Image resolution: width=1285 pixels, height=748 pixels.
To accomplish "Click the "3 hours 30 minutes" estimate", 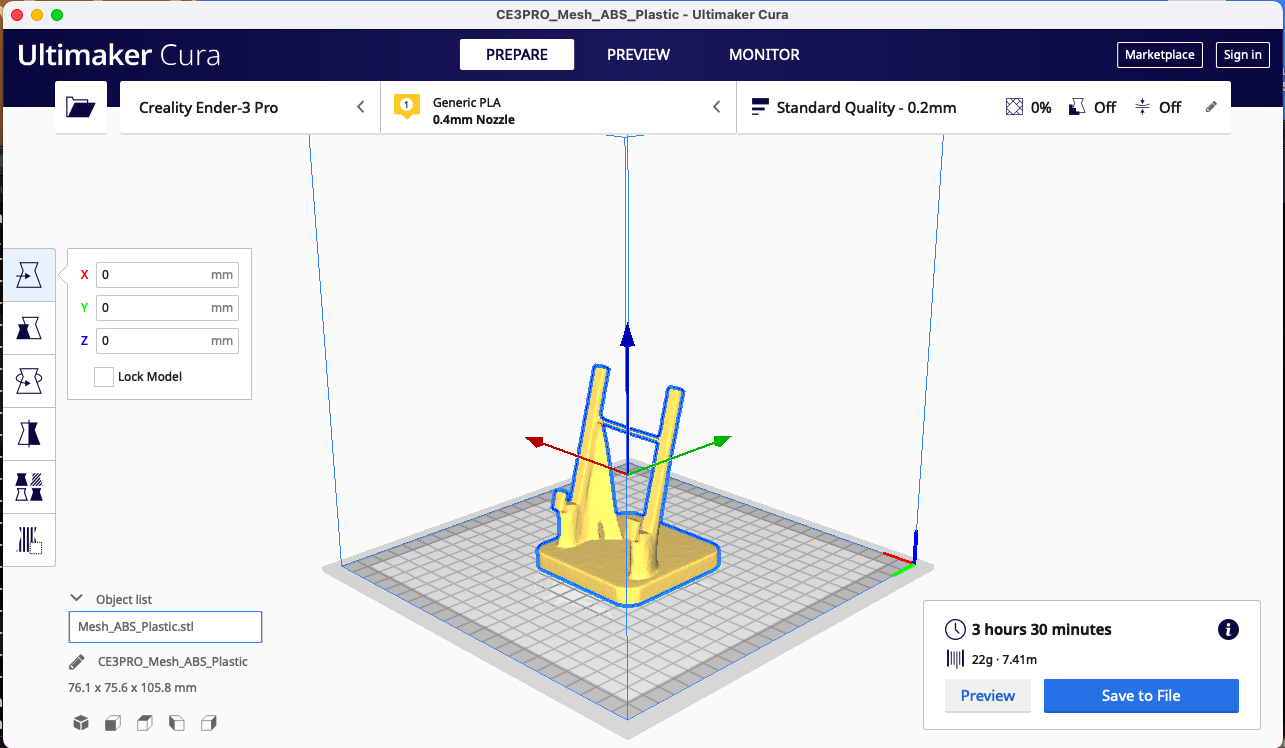I will [x=1042, y=630].
